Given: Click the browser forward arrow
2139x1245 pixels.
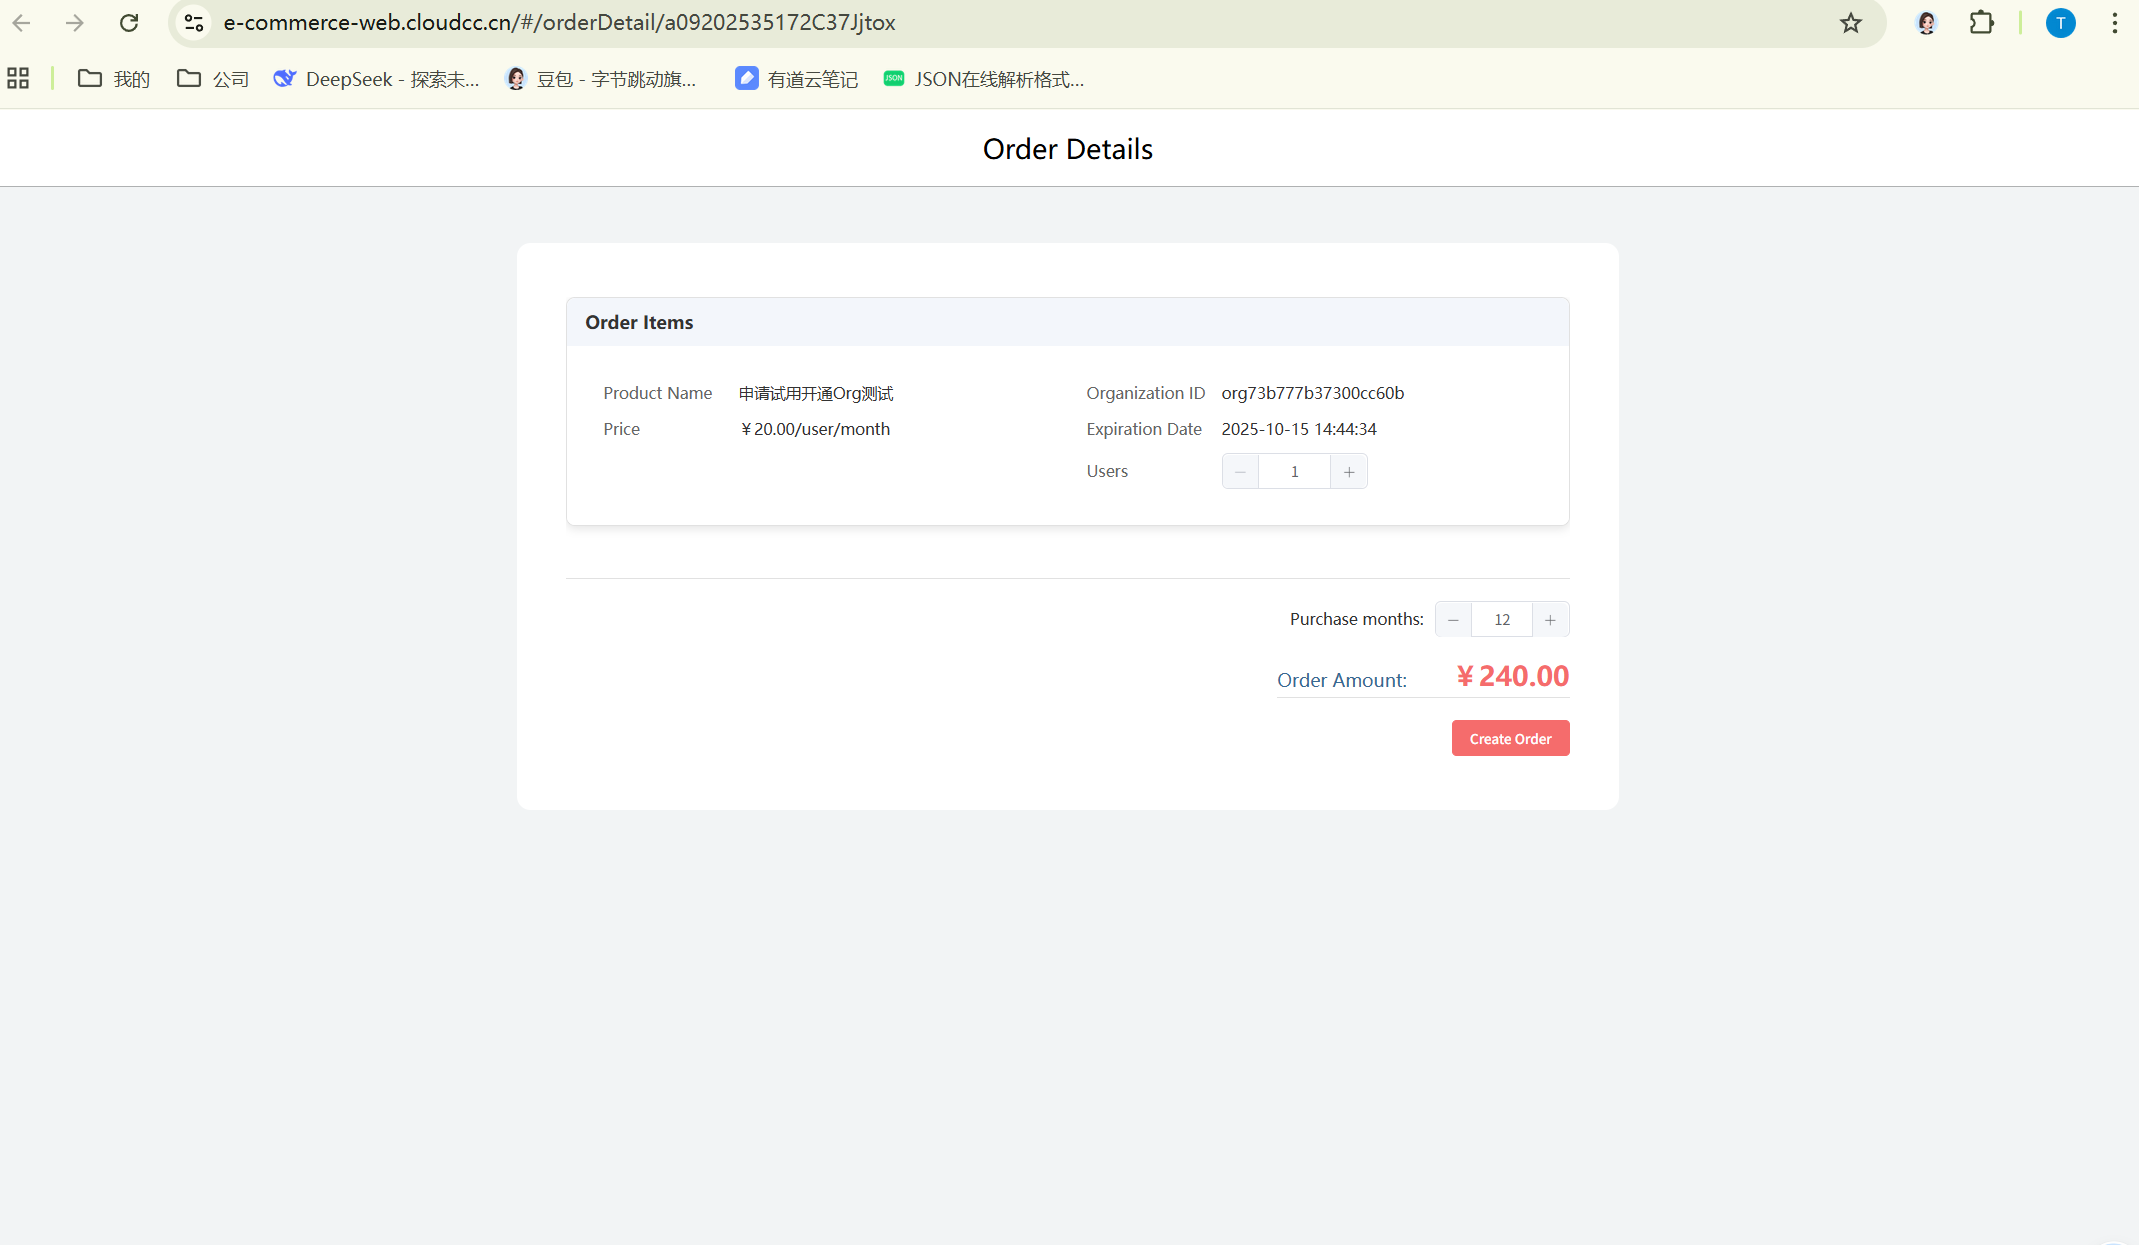Looking at the screenshot, I should pyautogui.click(x=75, y=22).
